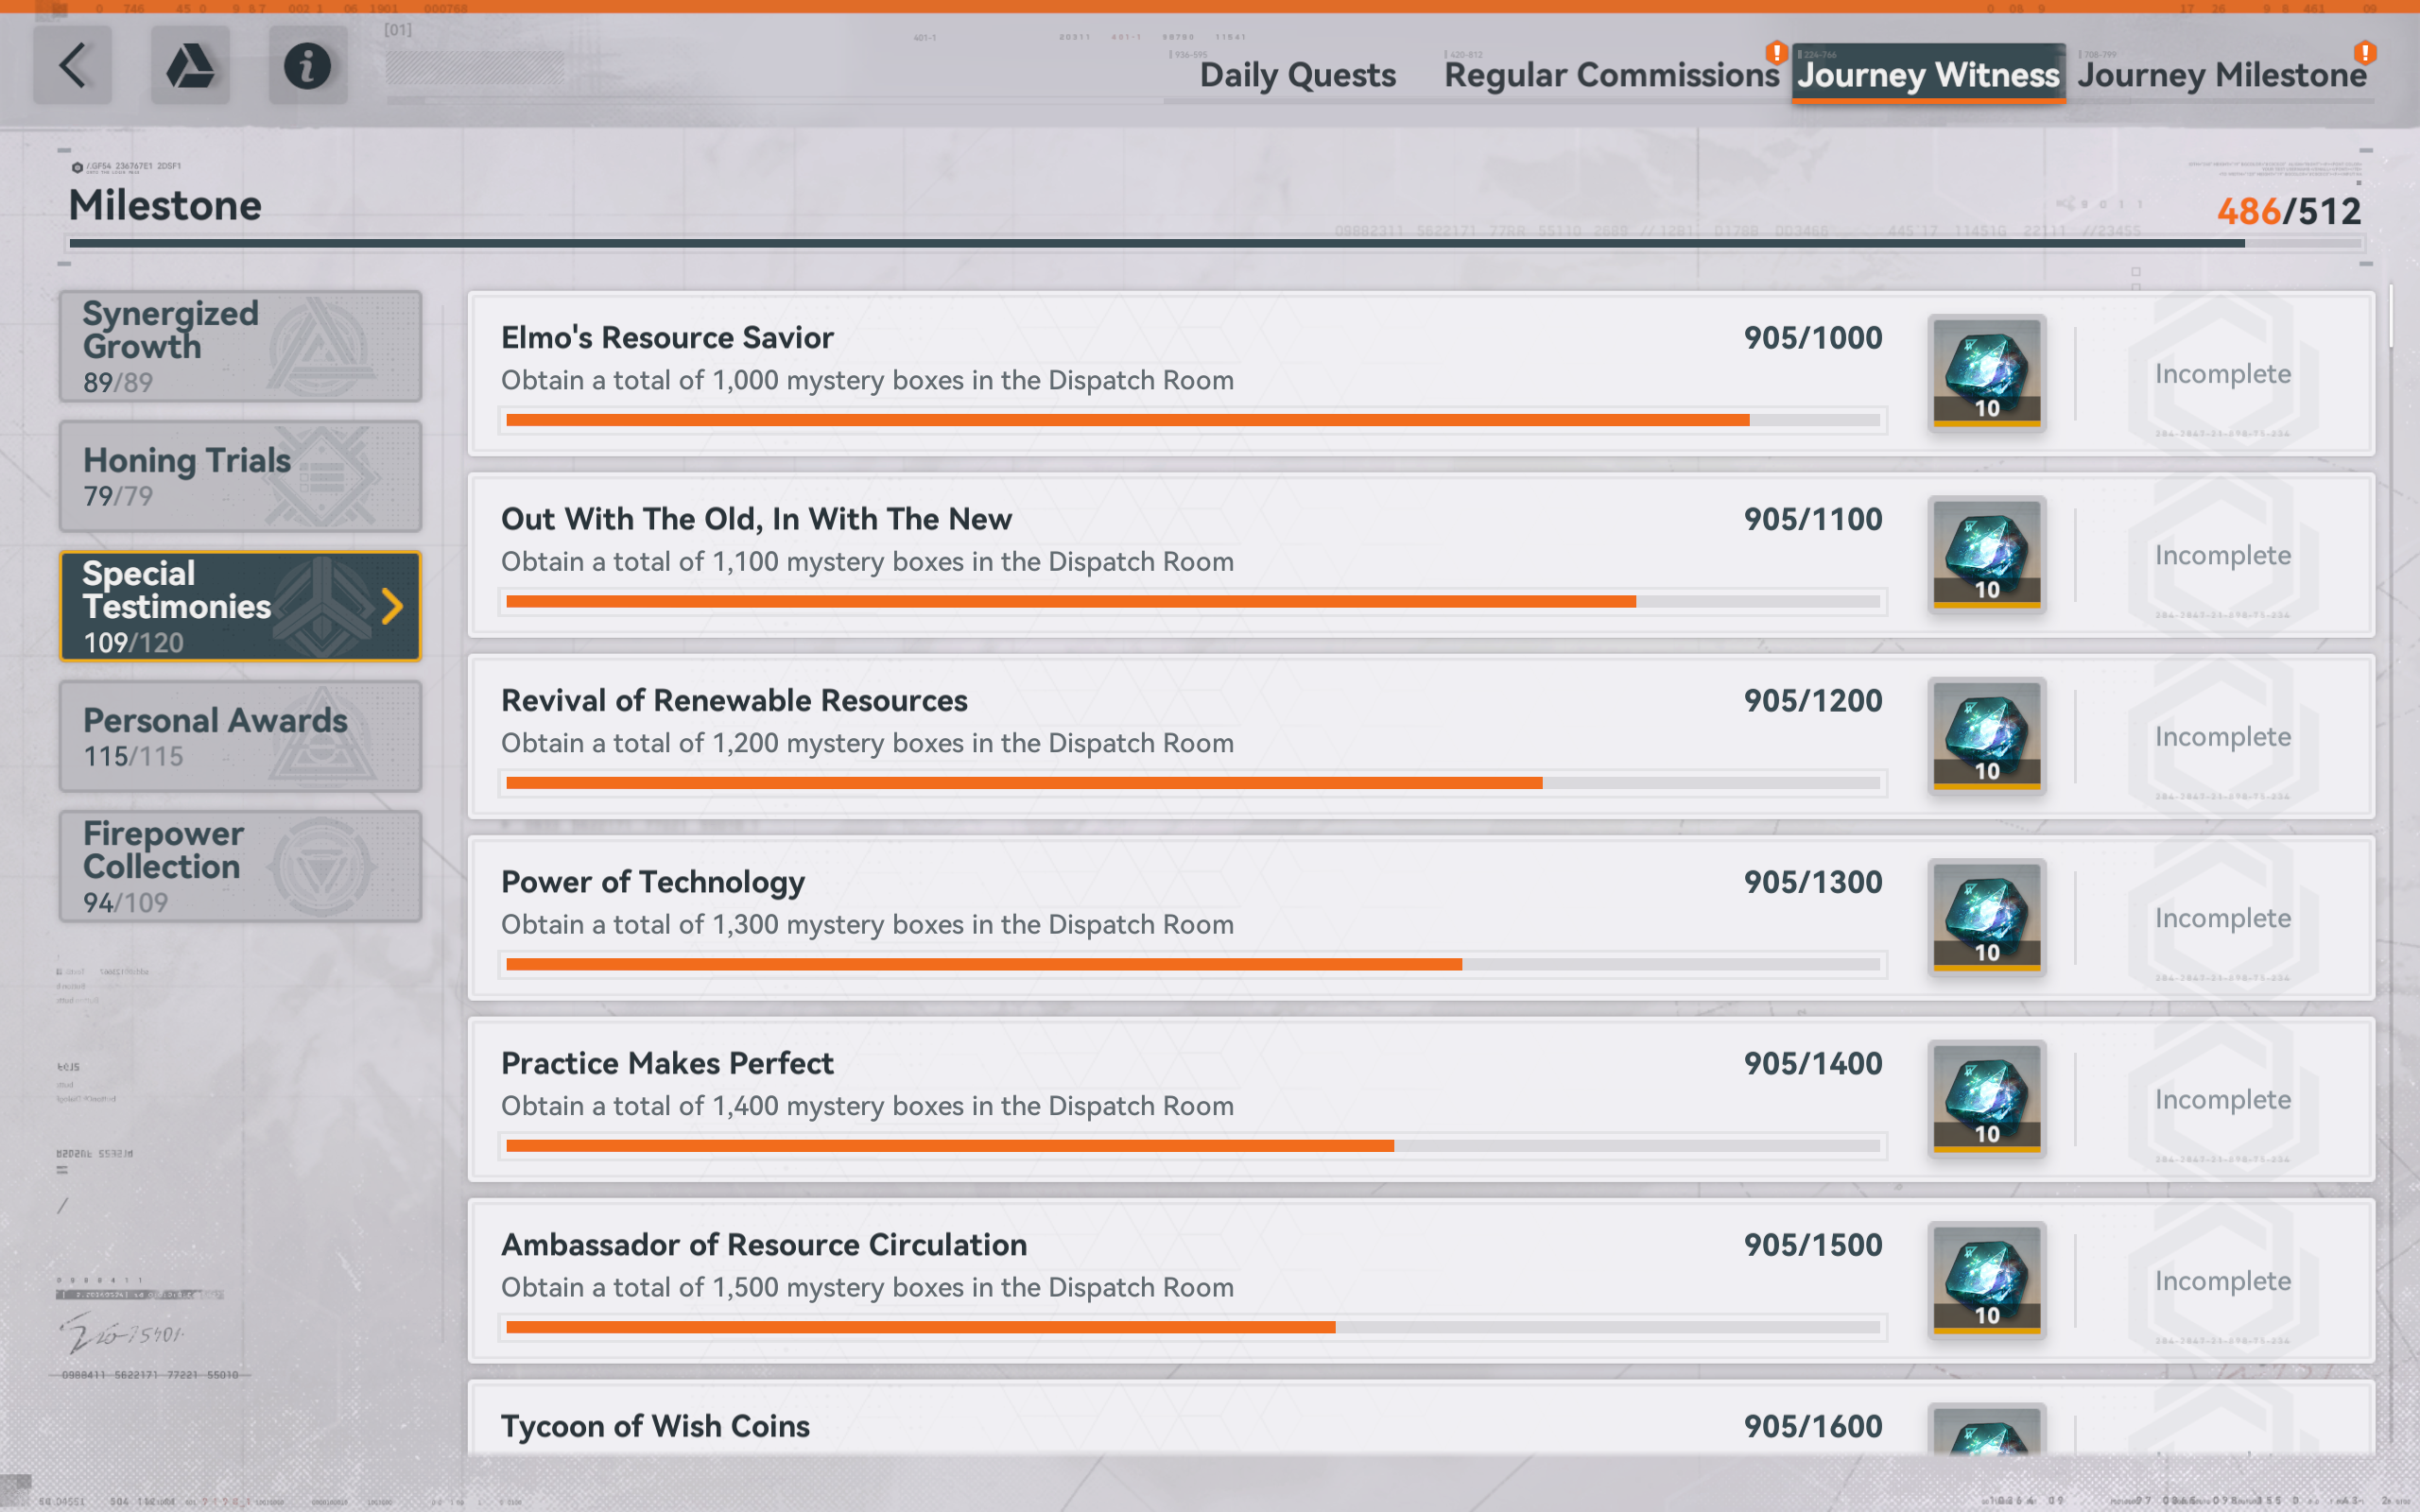Switch to the Daily Quests tab
This screenshot has width=2420, height=1512.
(x=1297, y=75)
